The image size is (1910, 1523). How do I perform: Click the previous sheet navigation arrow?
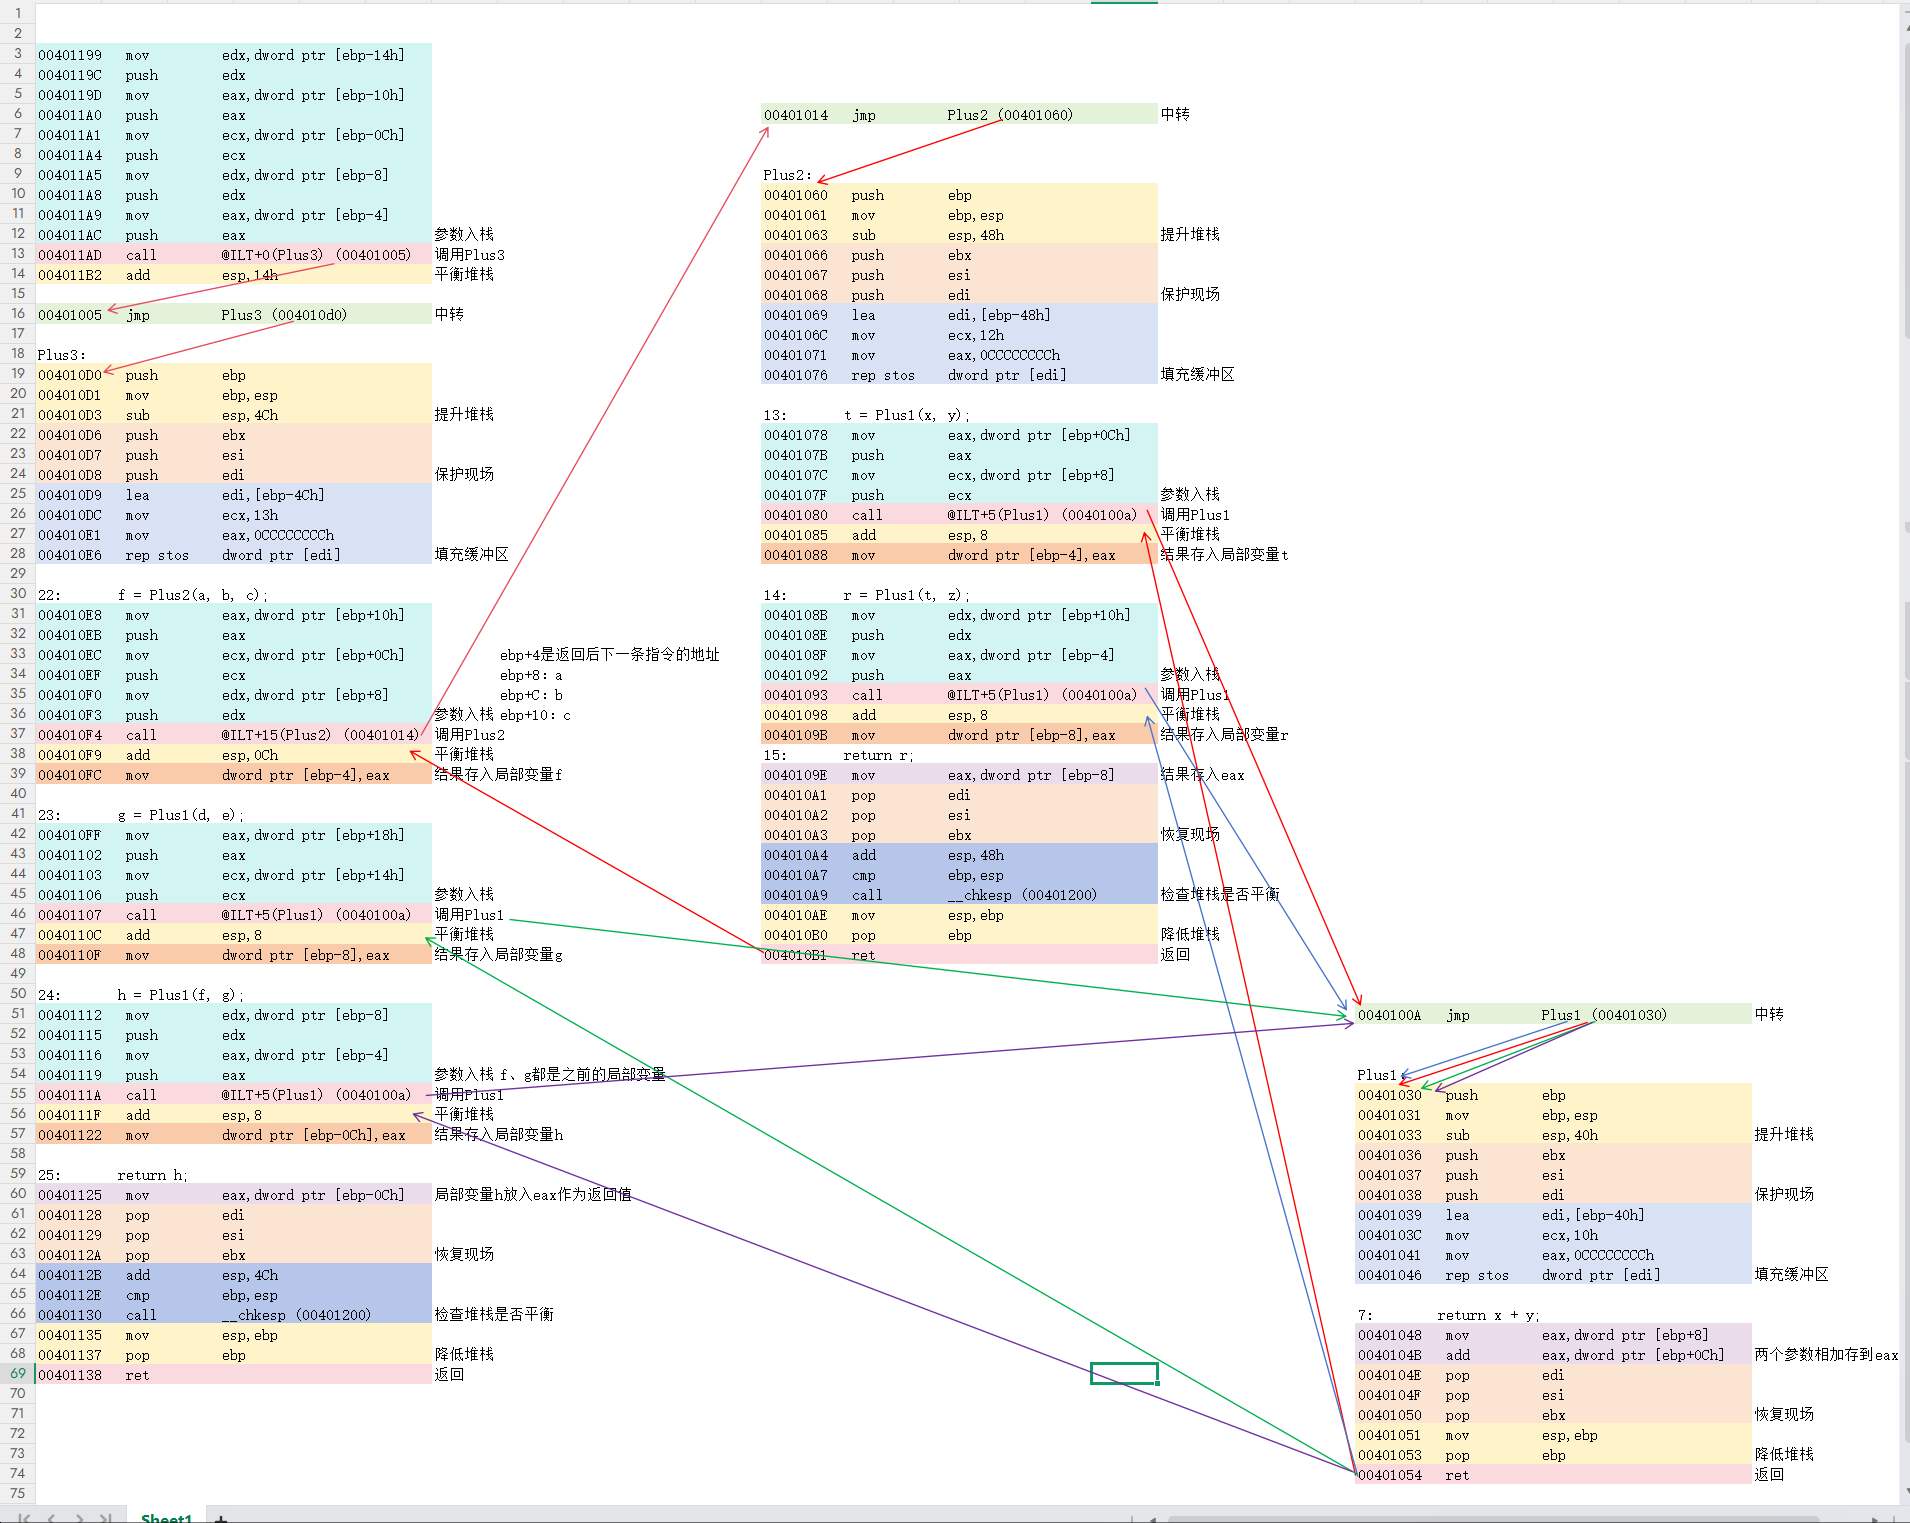pyautogui.click(x=52, y=1518)
